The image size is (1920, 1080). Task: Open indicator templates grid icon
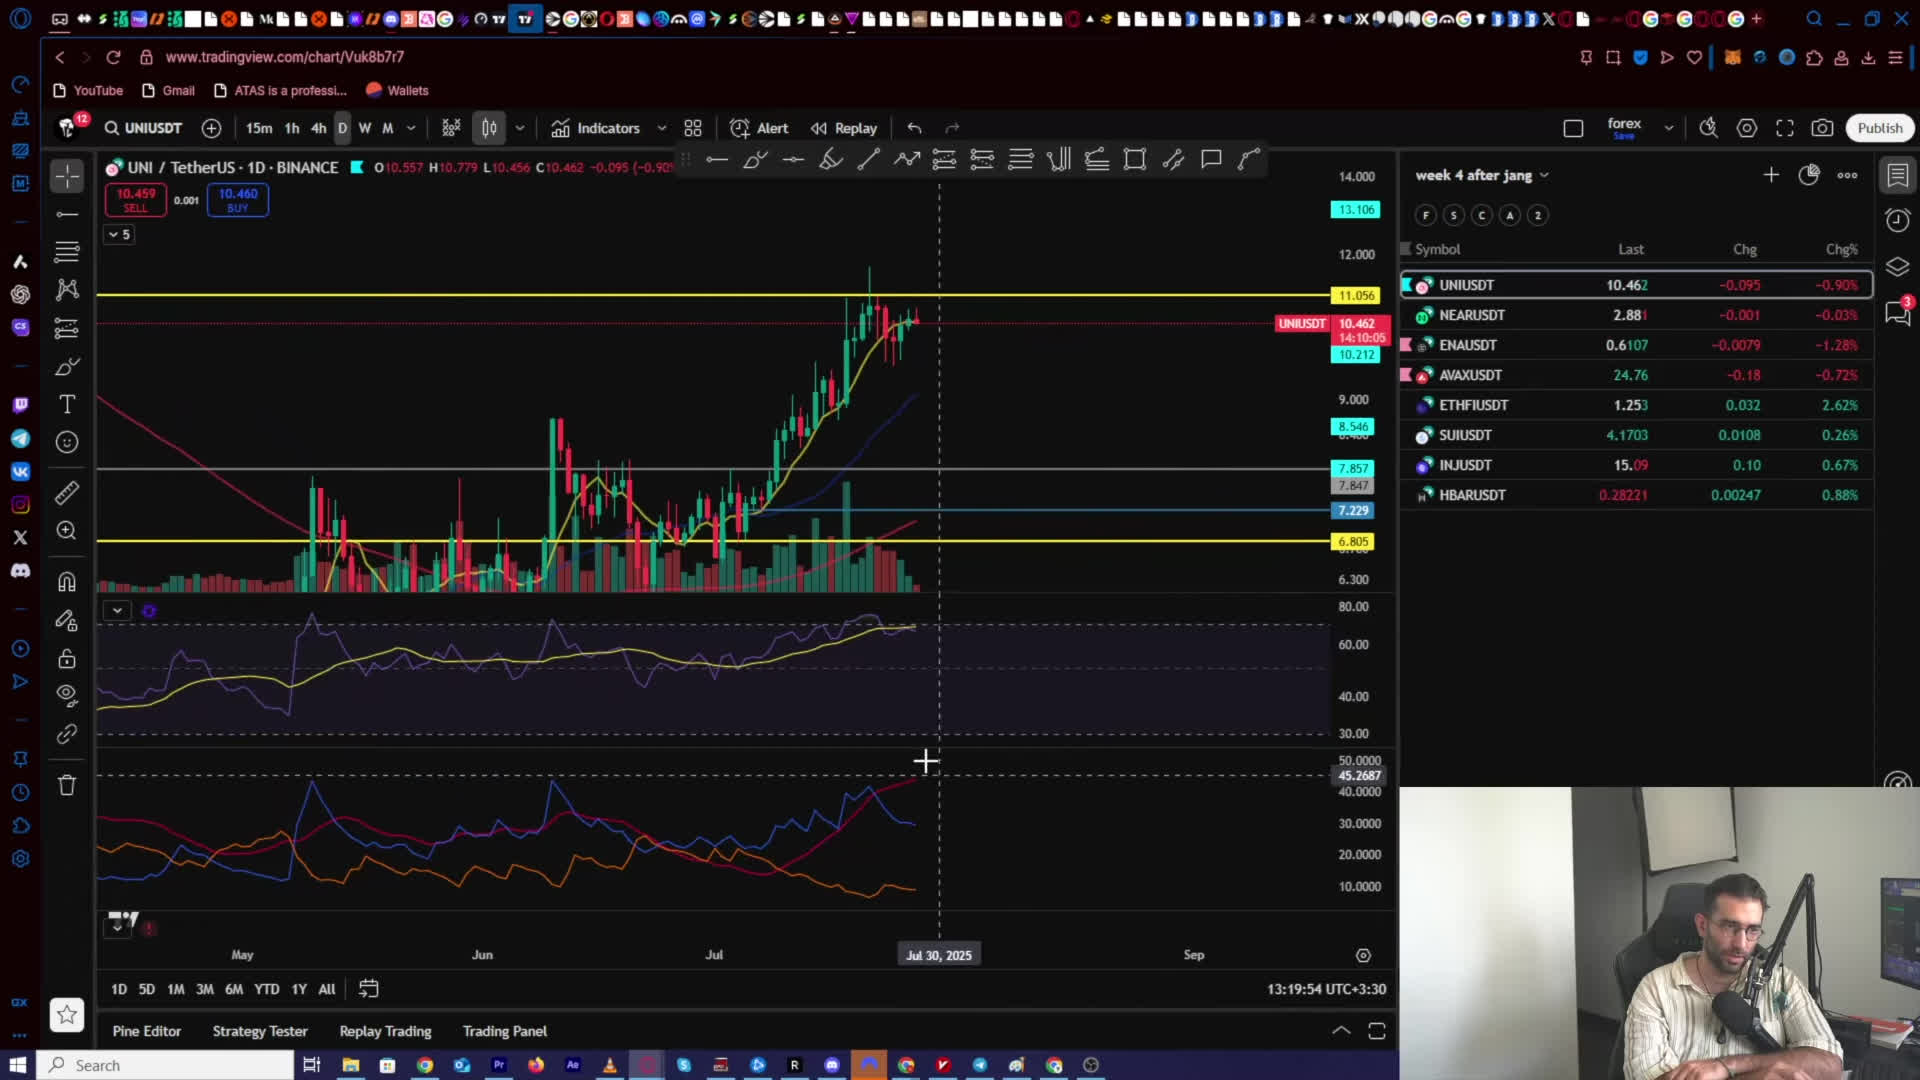[693, 128]
